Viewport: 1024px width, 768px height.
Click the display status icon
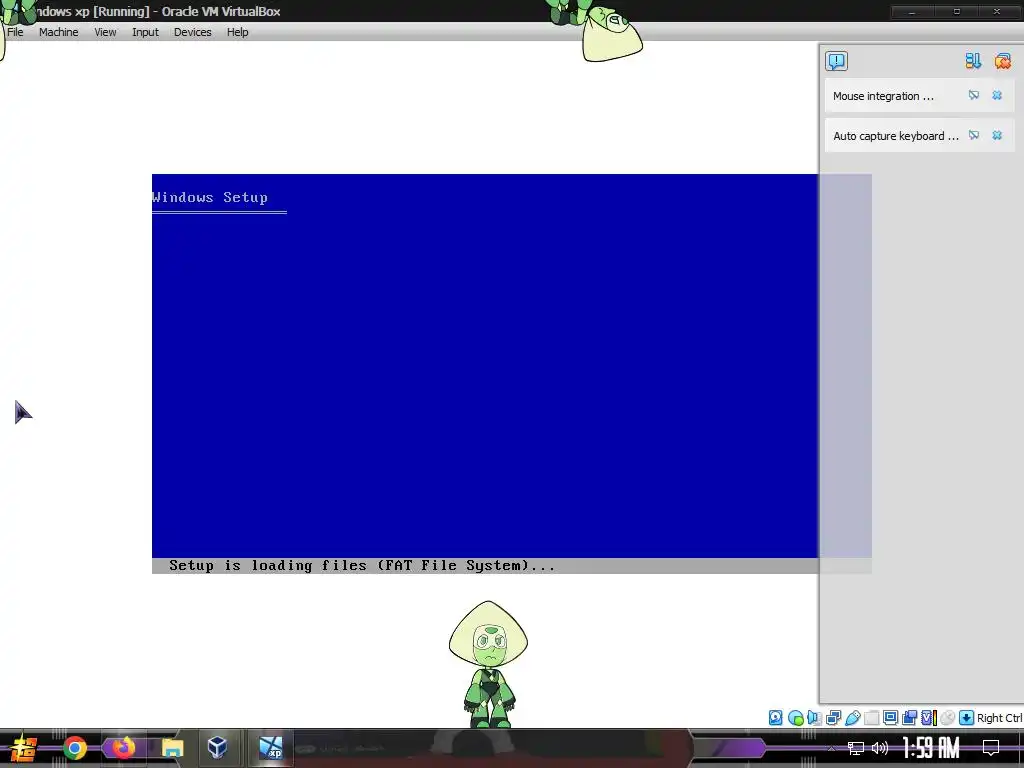coord(890,718)
